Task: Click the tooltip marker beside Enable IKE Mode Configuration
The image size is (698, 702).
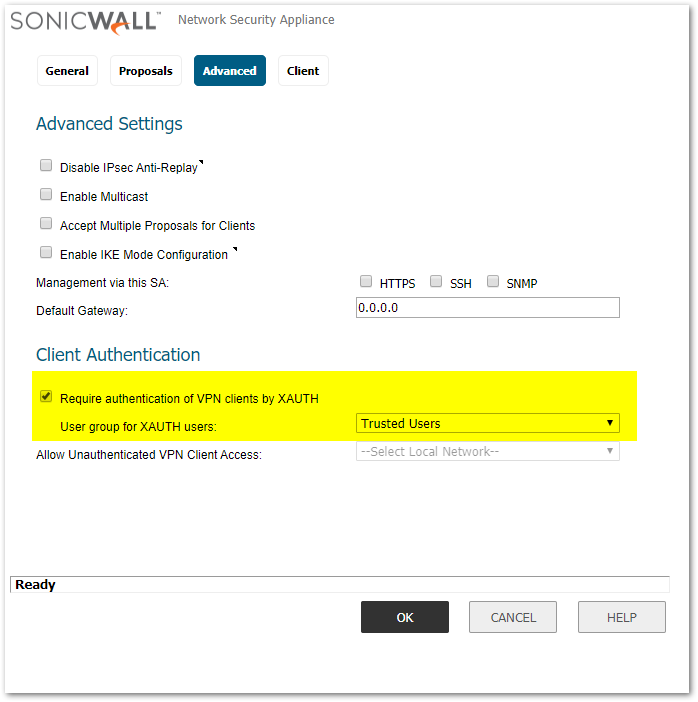Action: (x=235, y=249)
